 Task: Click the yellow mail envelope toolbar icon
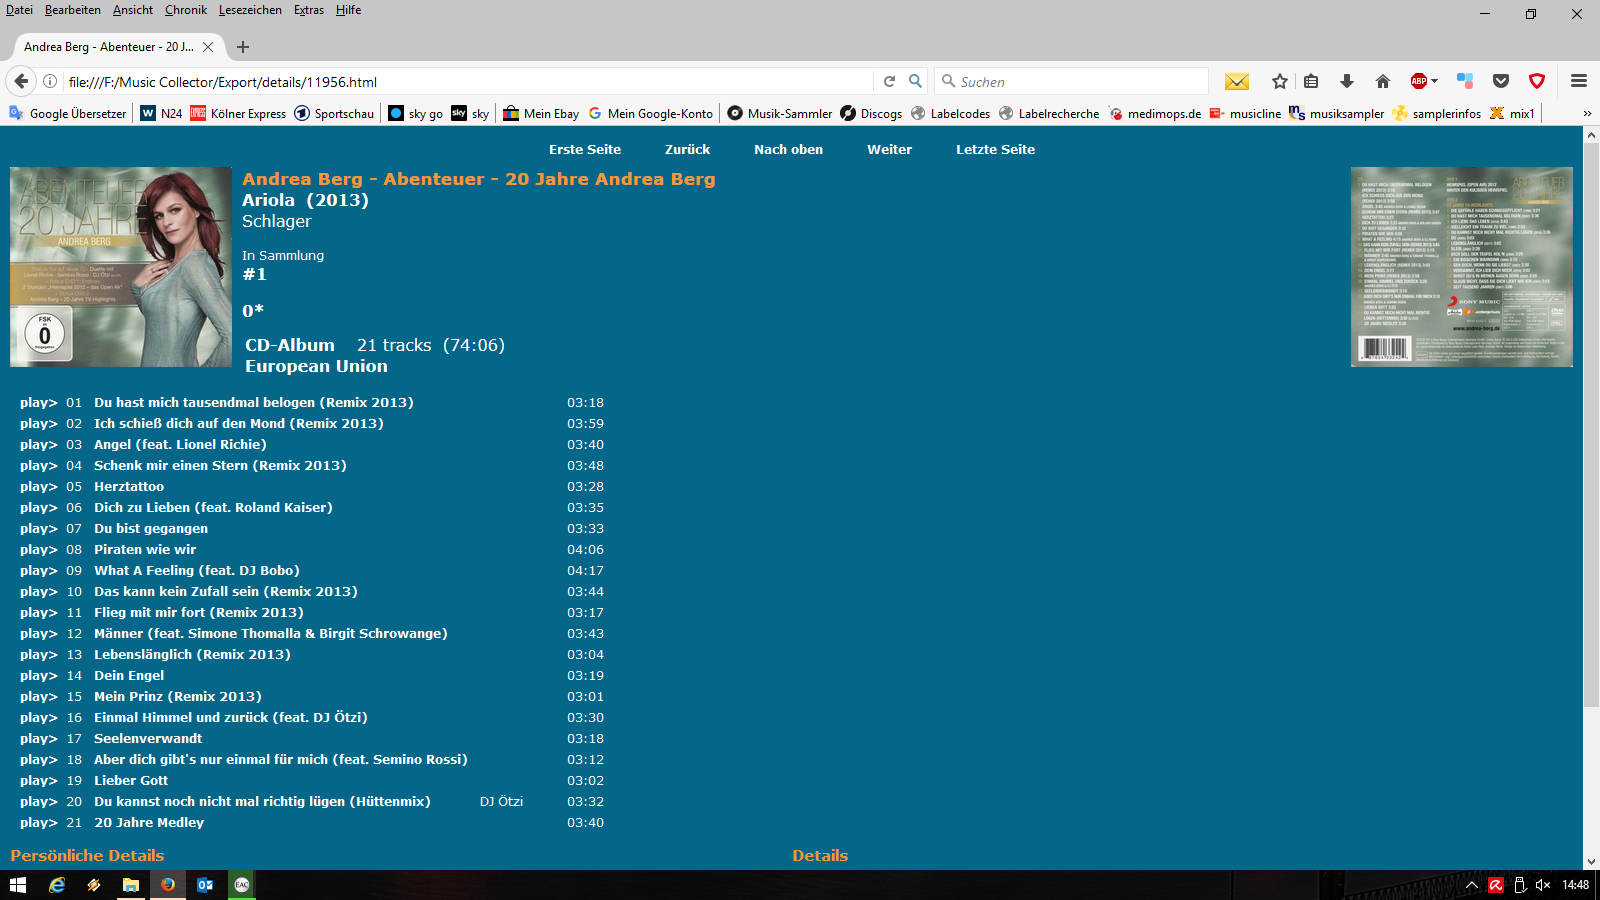[1237, 82]
